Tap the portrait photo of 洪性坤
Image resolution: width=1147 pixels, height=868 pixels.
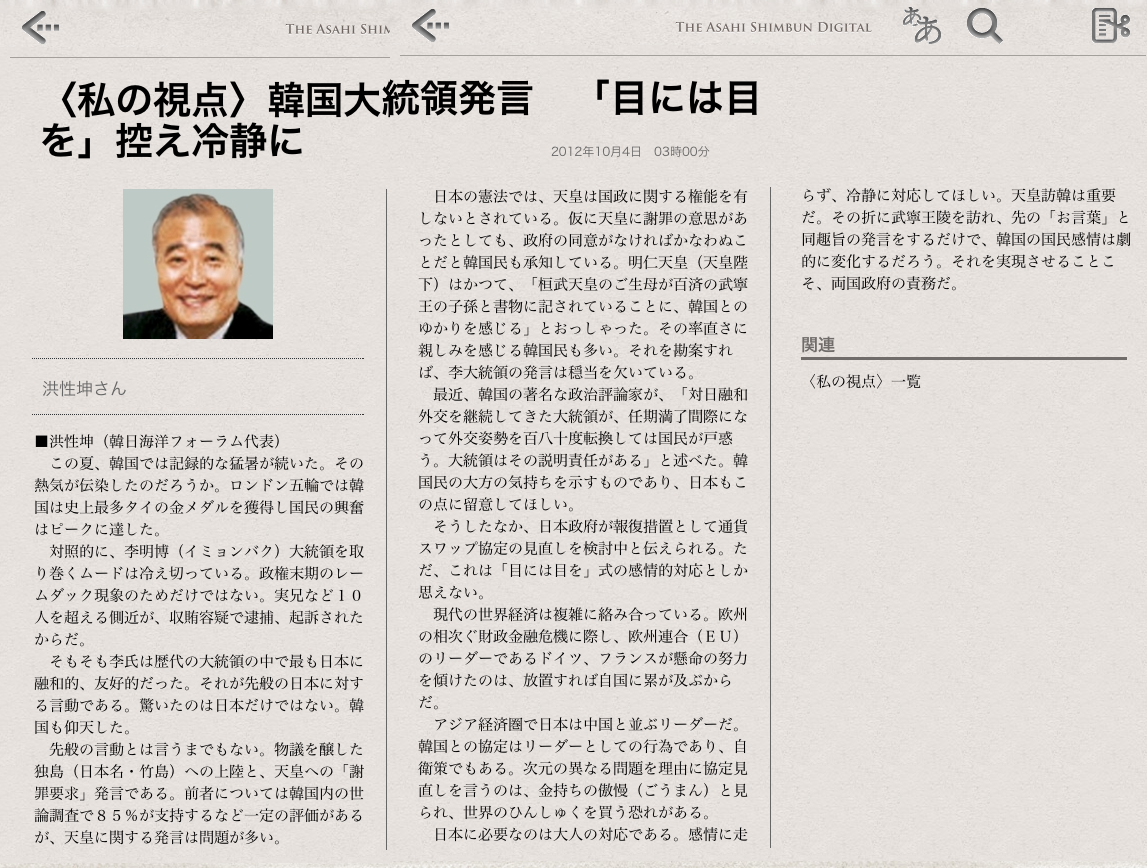point(198,264)
